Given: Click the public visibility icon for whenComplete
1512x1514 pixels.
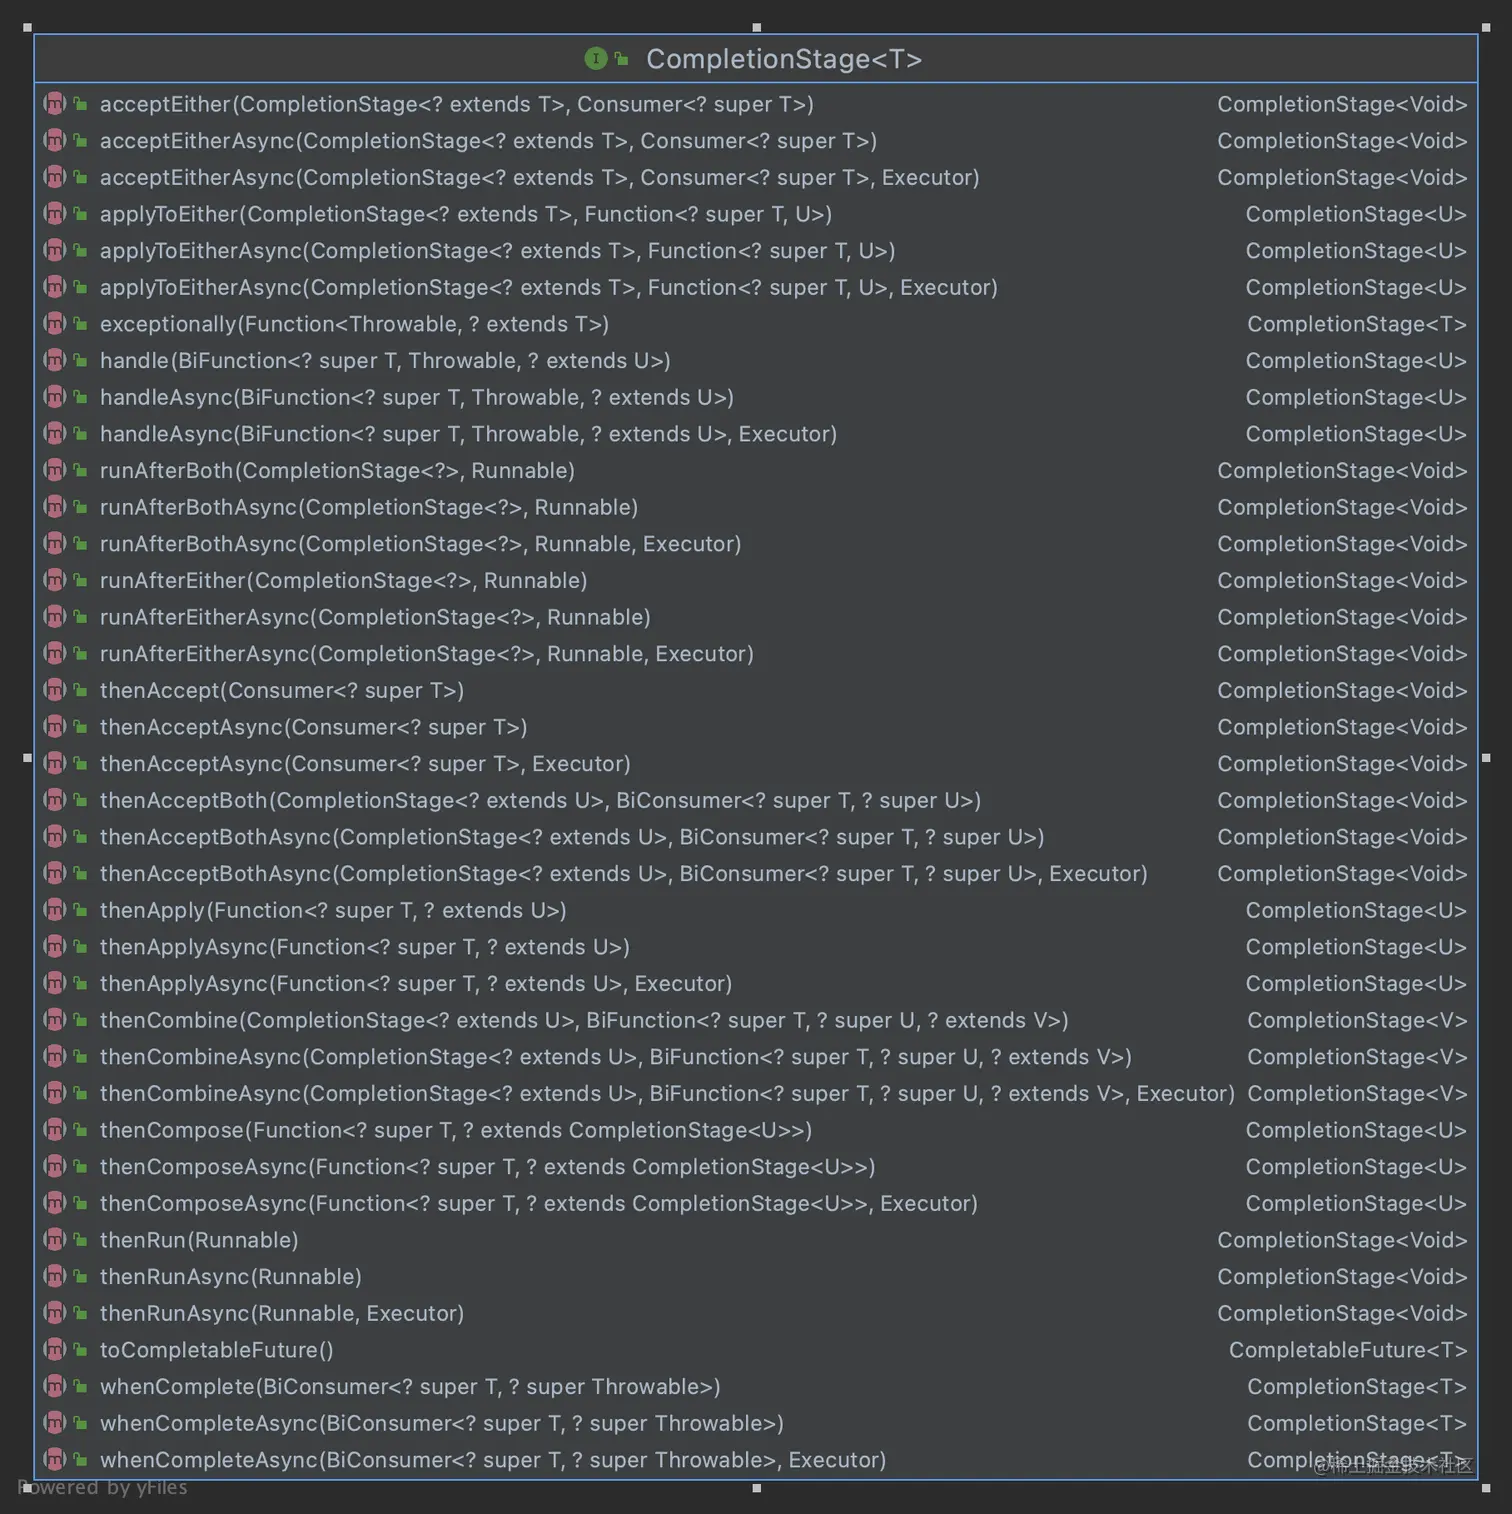Looking at the screenshot, I should (x=81, y=1387).
